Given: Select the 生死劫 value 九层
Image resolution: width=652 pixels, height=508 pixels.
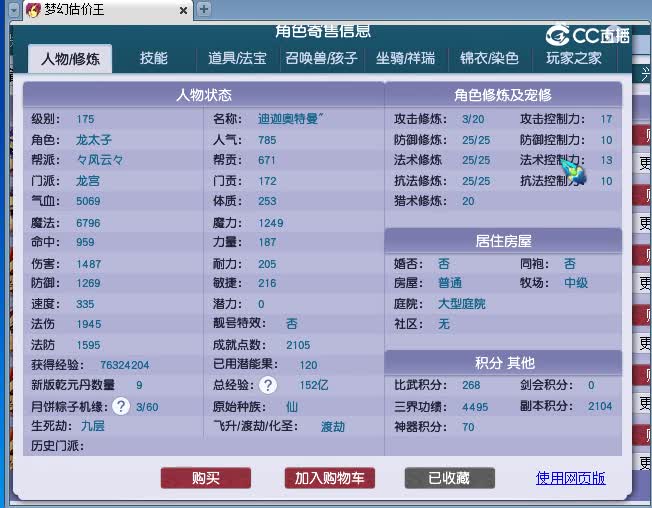Looking at the screenshot, I should [93, 426].
